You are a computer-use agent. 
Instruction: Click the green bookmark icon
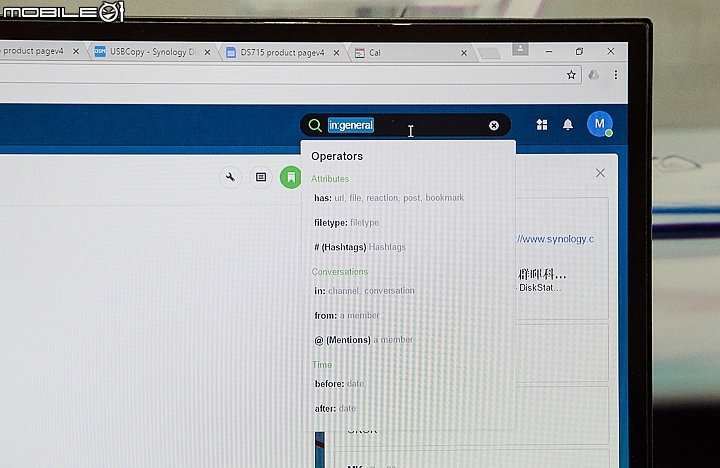(x=291, y=177)
